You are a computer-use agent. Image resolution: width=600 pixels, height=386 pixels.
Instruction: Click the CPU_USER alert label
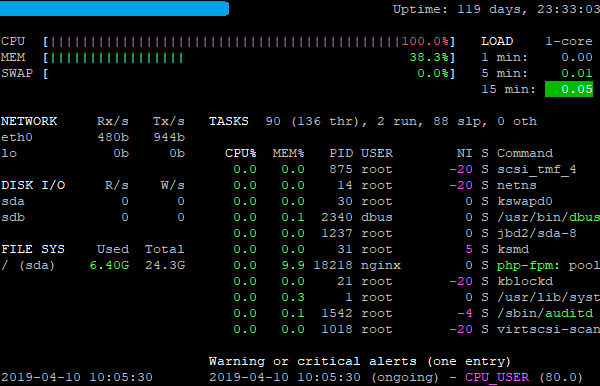(x=497, y=378)
